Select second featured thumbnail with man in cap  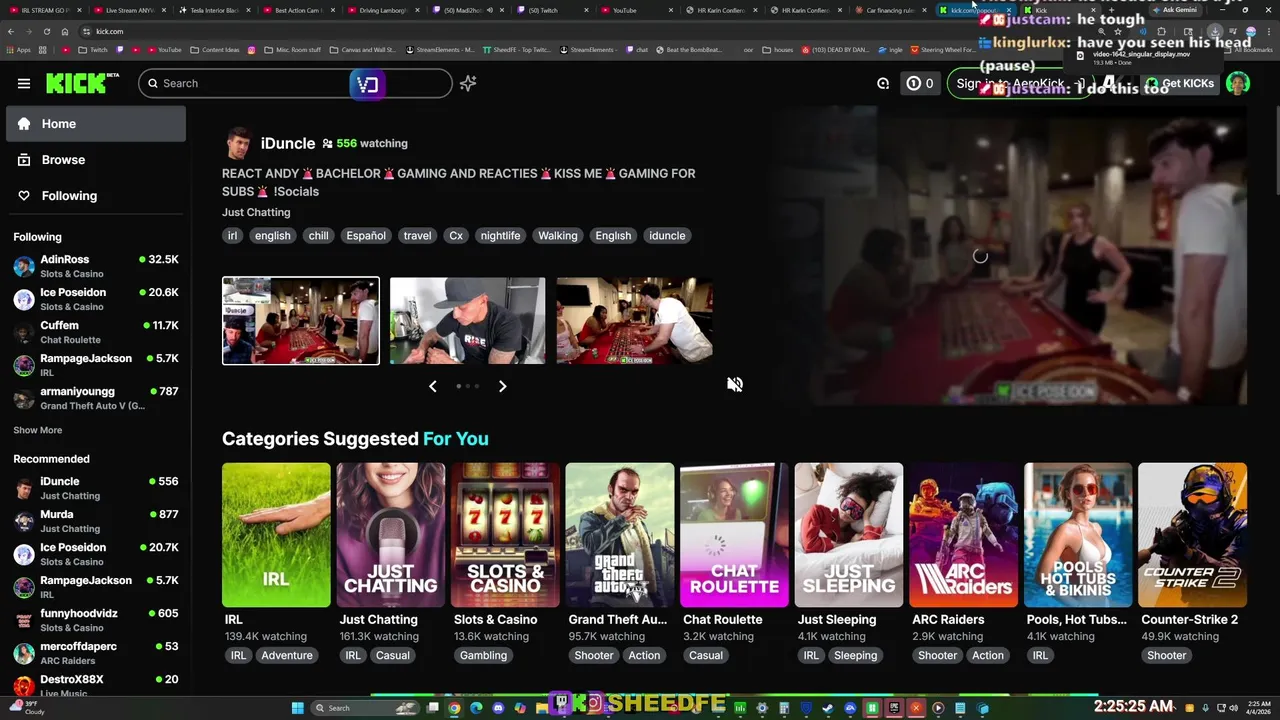[468, 321]
